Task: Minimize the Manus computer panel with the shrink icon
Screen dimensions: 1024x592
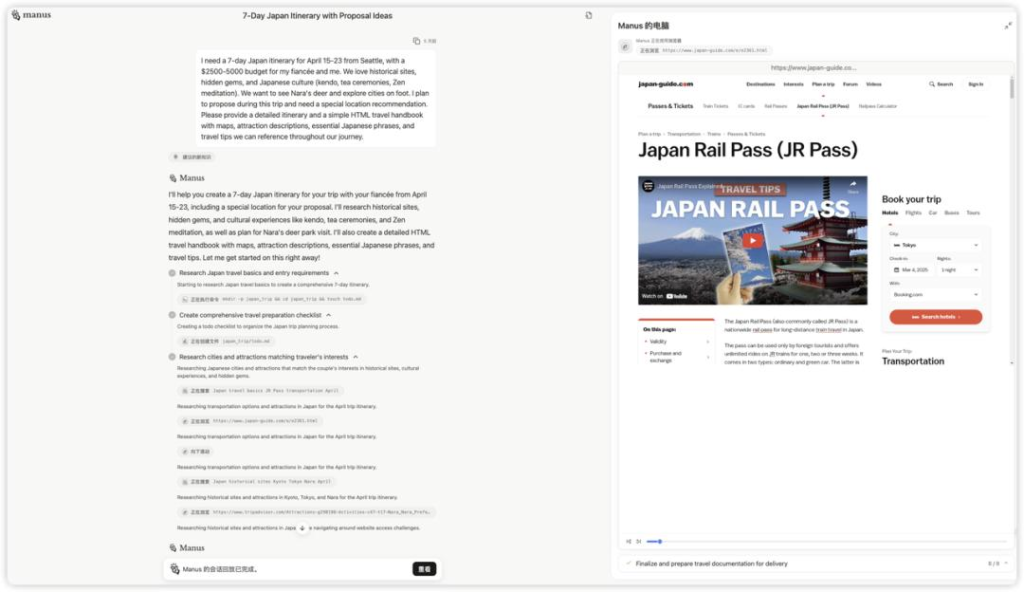Action: coord(1007,25)
